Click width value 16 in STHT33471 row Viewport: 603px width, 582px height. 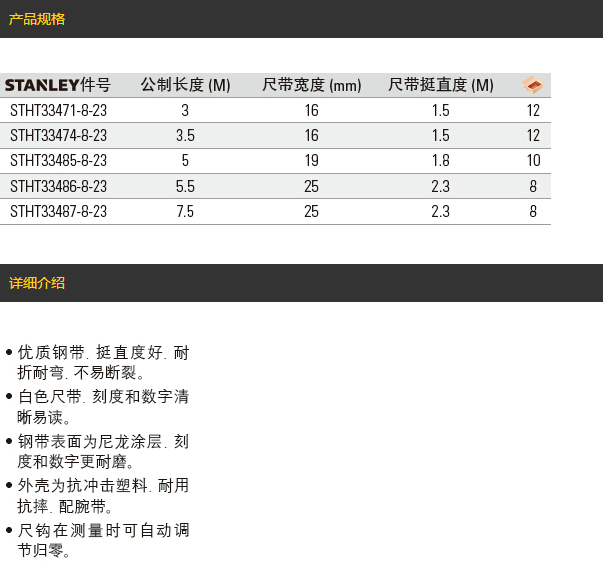click(311, 110)
